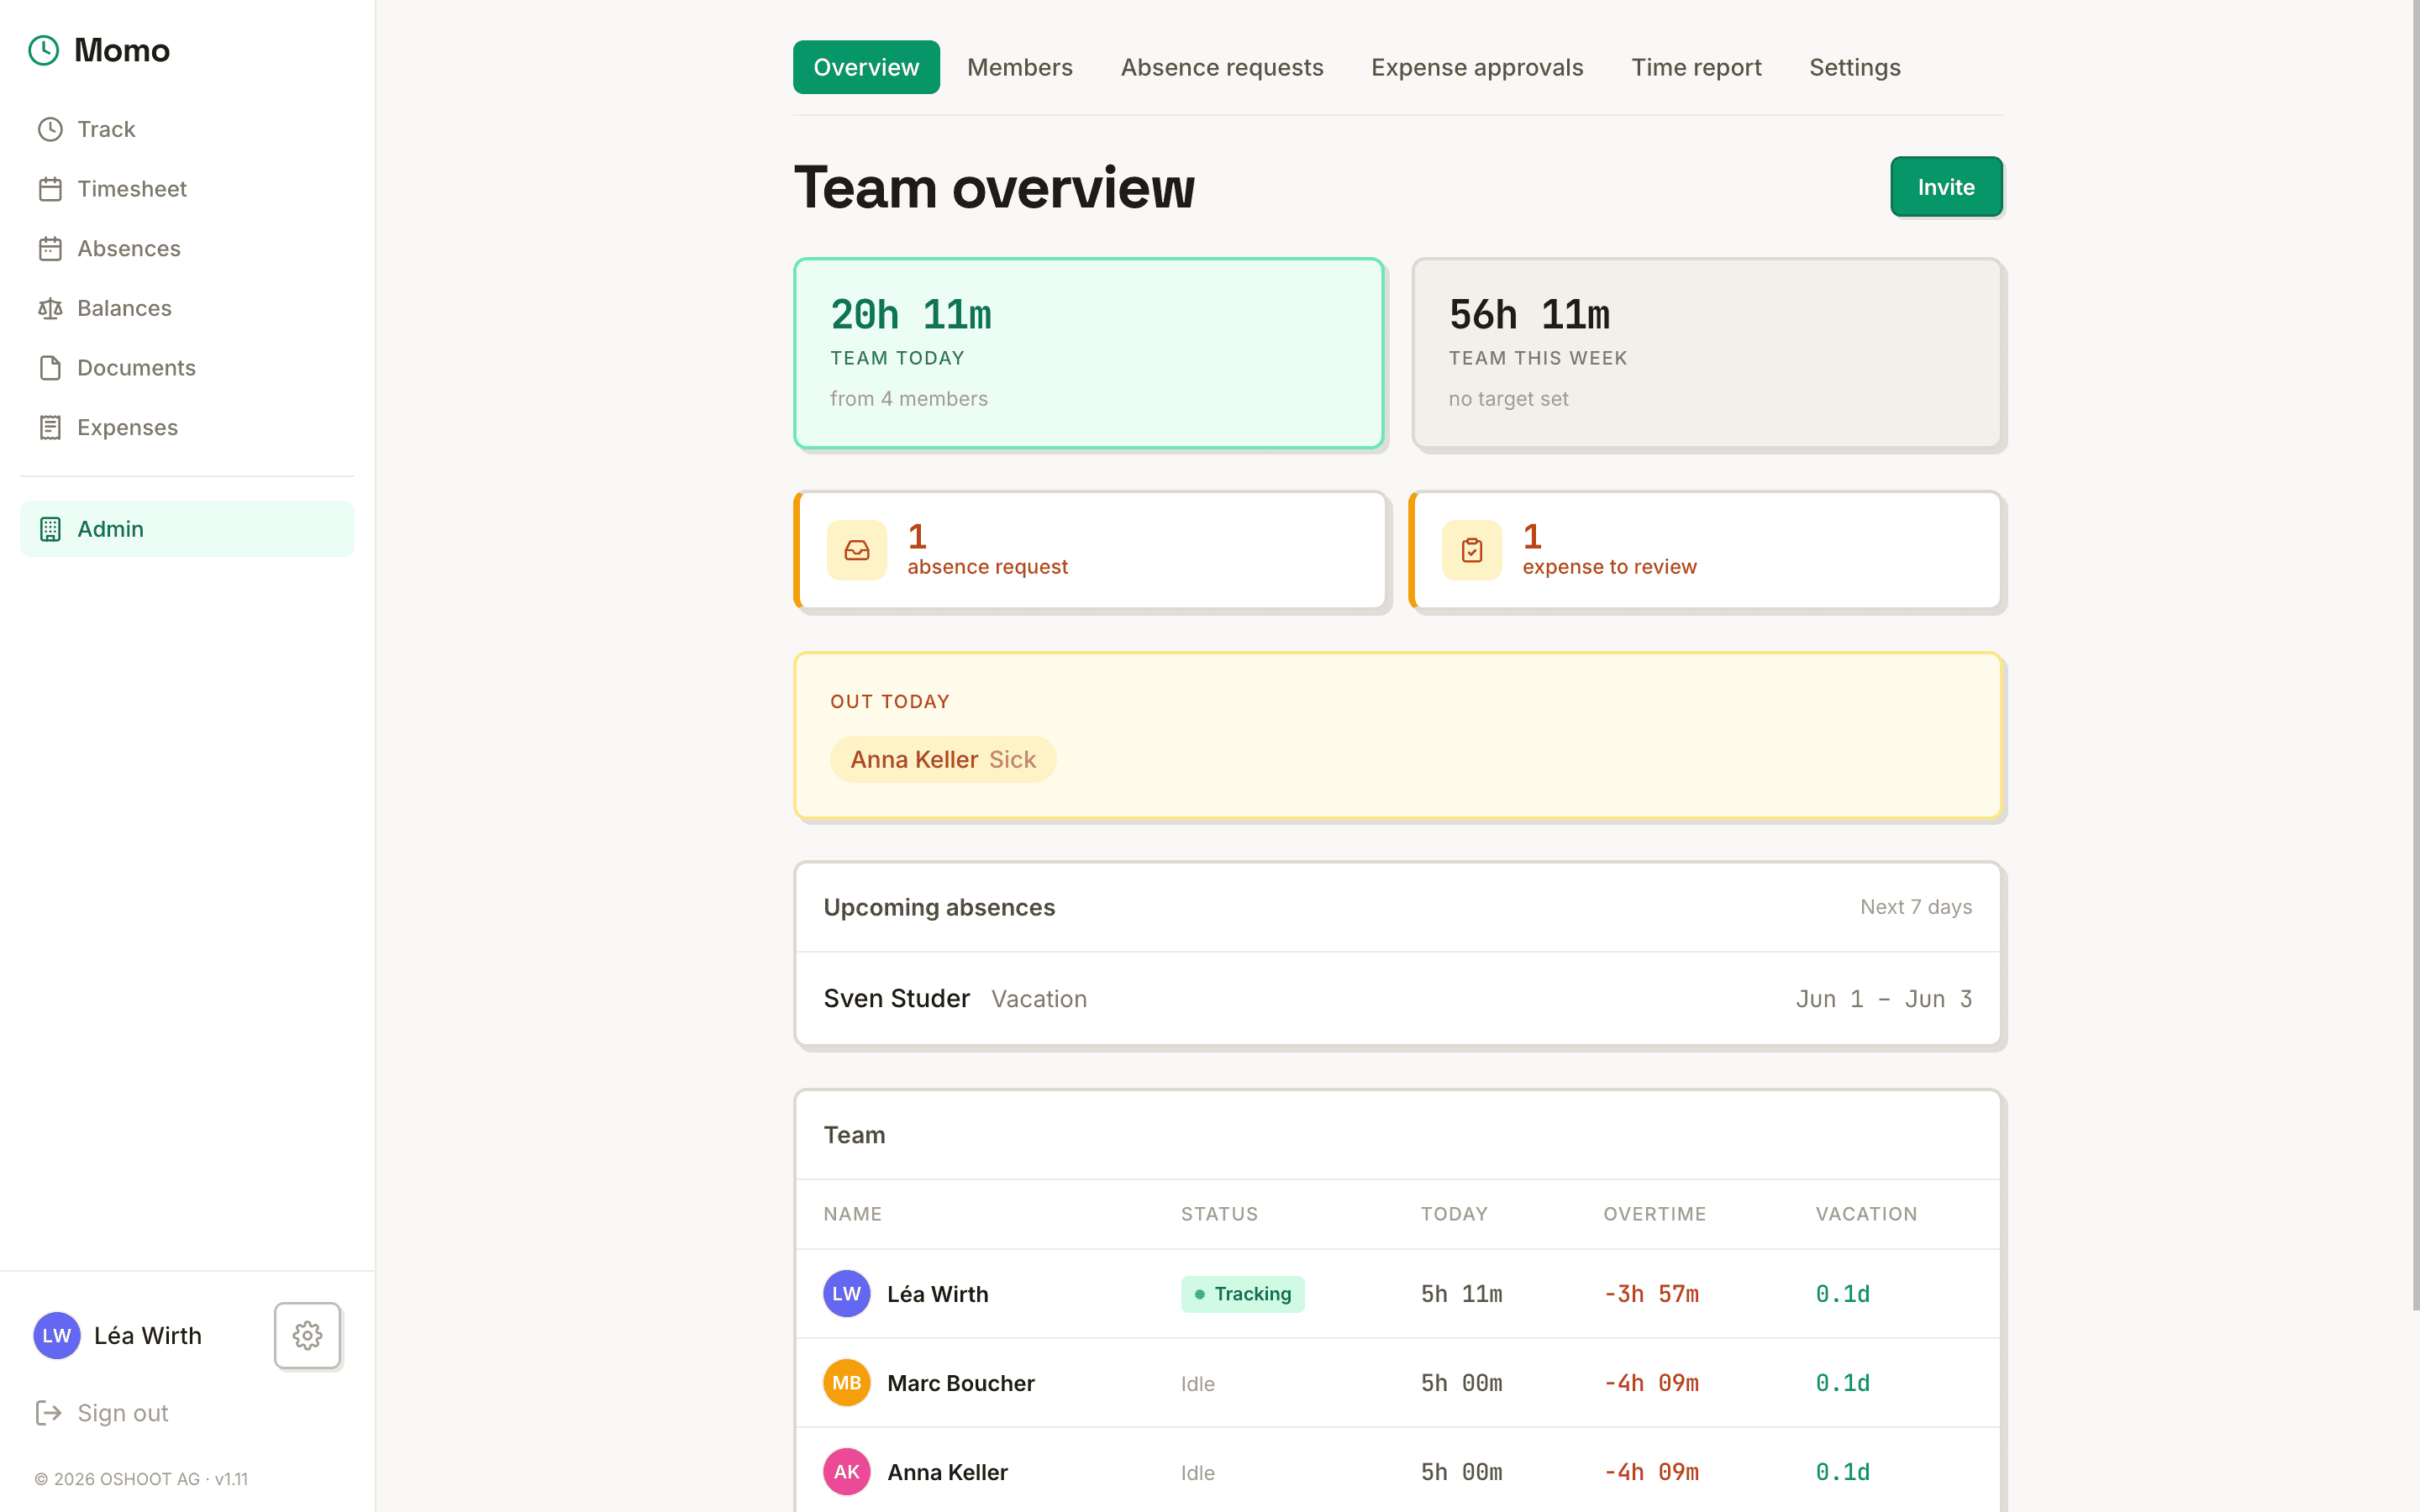
Task: Click Marc Boucher's Idle status
Action: [1198, 1383]
